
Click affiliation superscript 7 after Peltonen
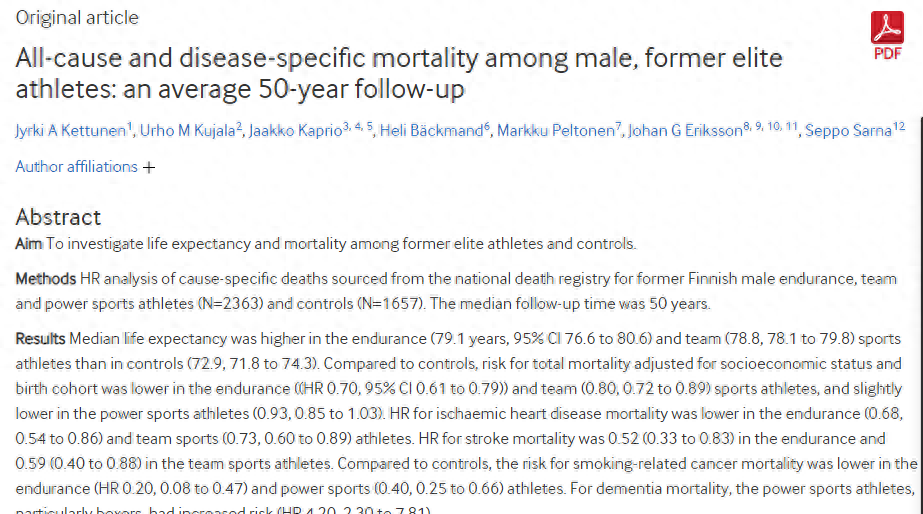pyautogui.click(x=619, y=127)
